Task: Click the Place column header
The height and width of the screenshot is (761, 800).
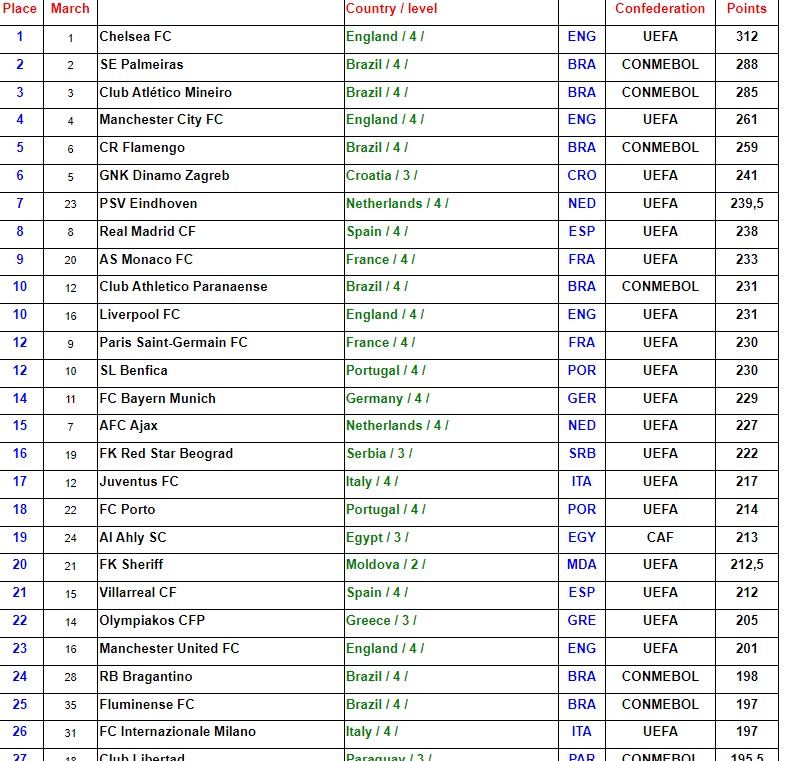Action: tap(20, 9)
